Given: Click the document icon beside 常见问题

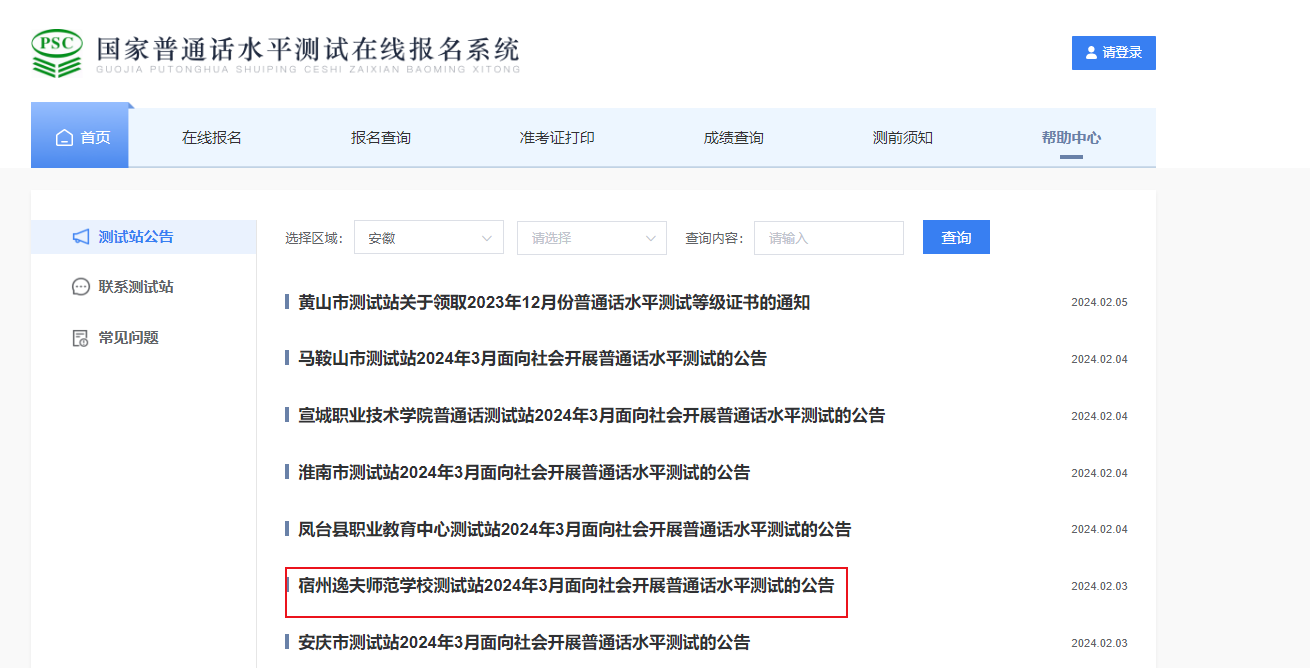Looking at the screenshot, I should (x=81, y=338).
